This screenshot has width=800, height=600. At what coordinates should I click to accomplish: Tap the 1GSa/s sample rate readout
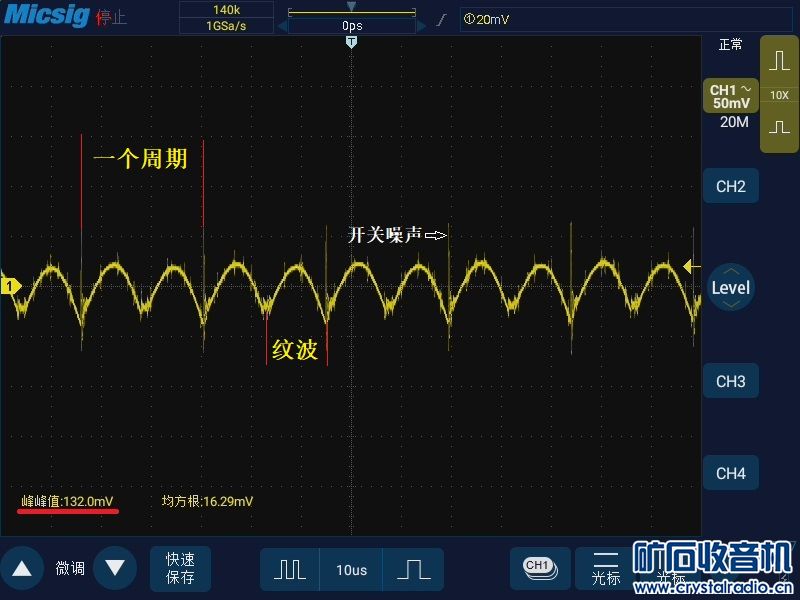226,26
